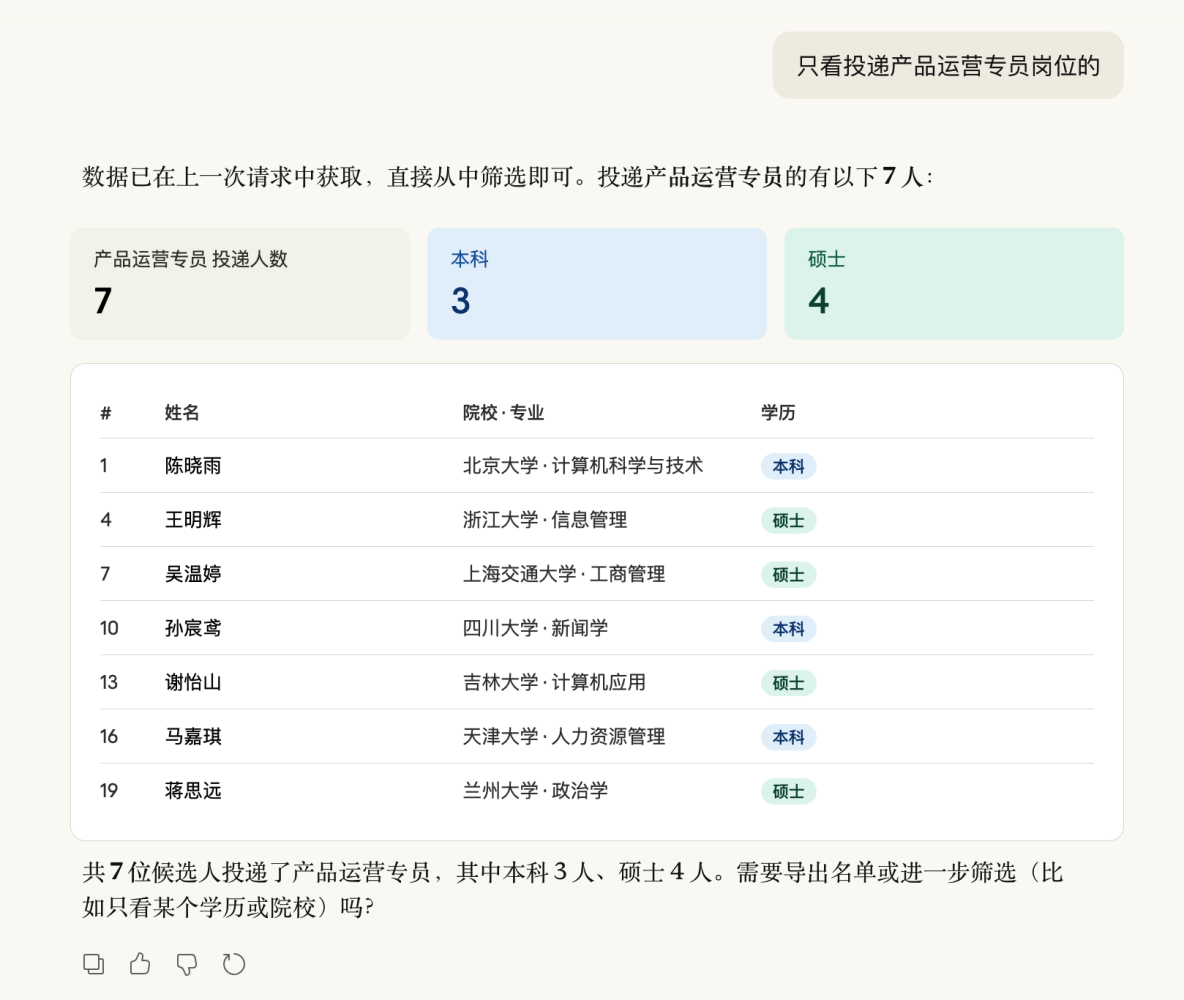Click the 本科 badge in 陈晓雨's row
Viewport: 1184px width, 1000px height.
(x=788, y=467)
